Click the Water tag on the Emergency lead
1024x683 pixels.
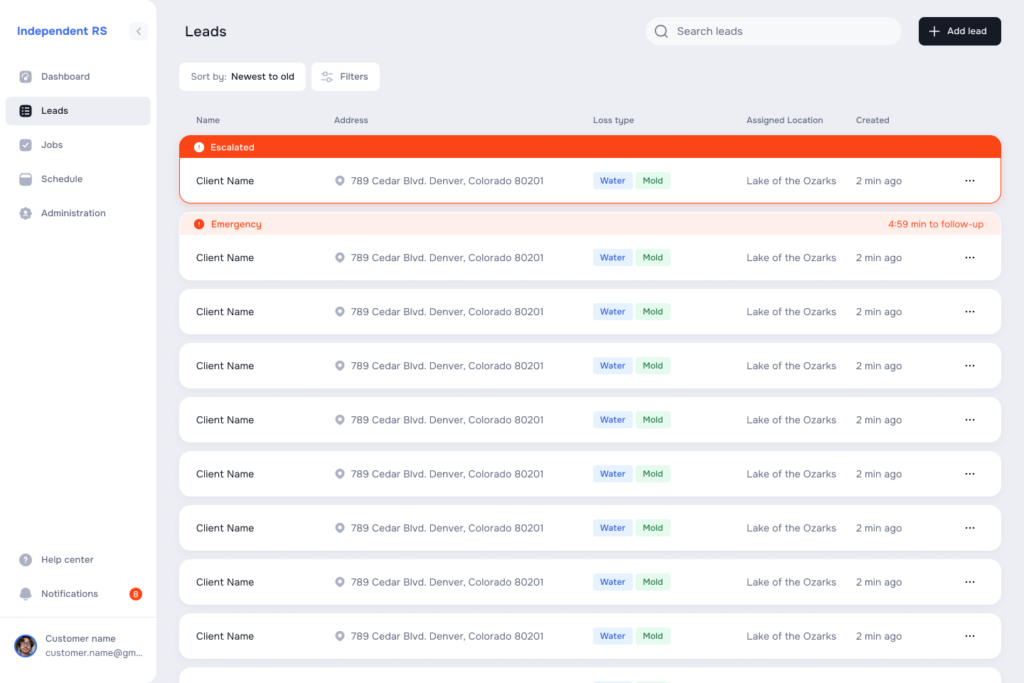pos(612,258)
